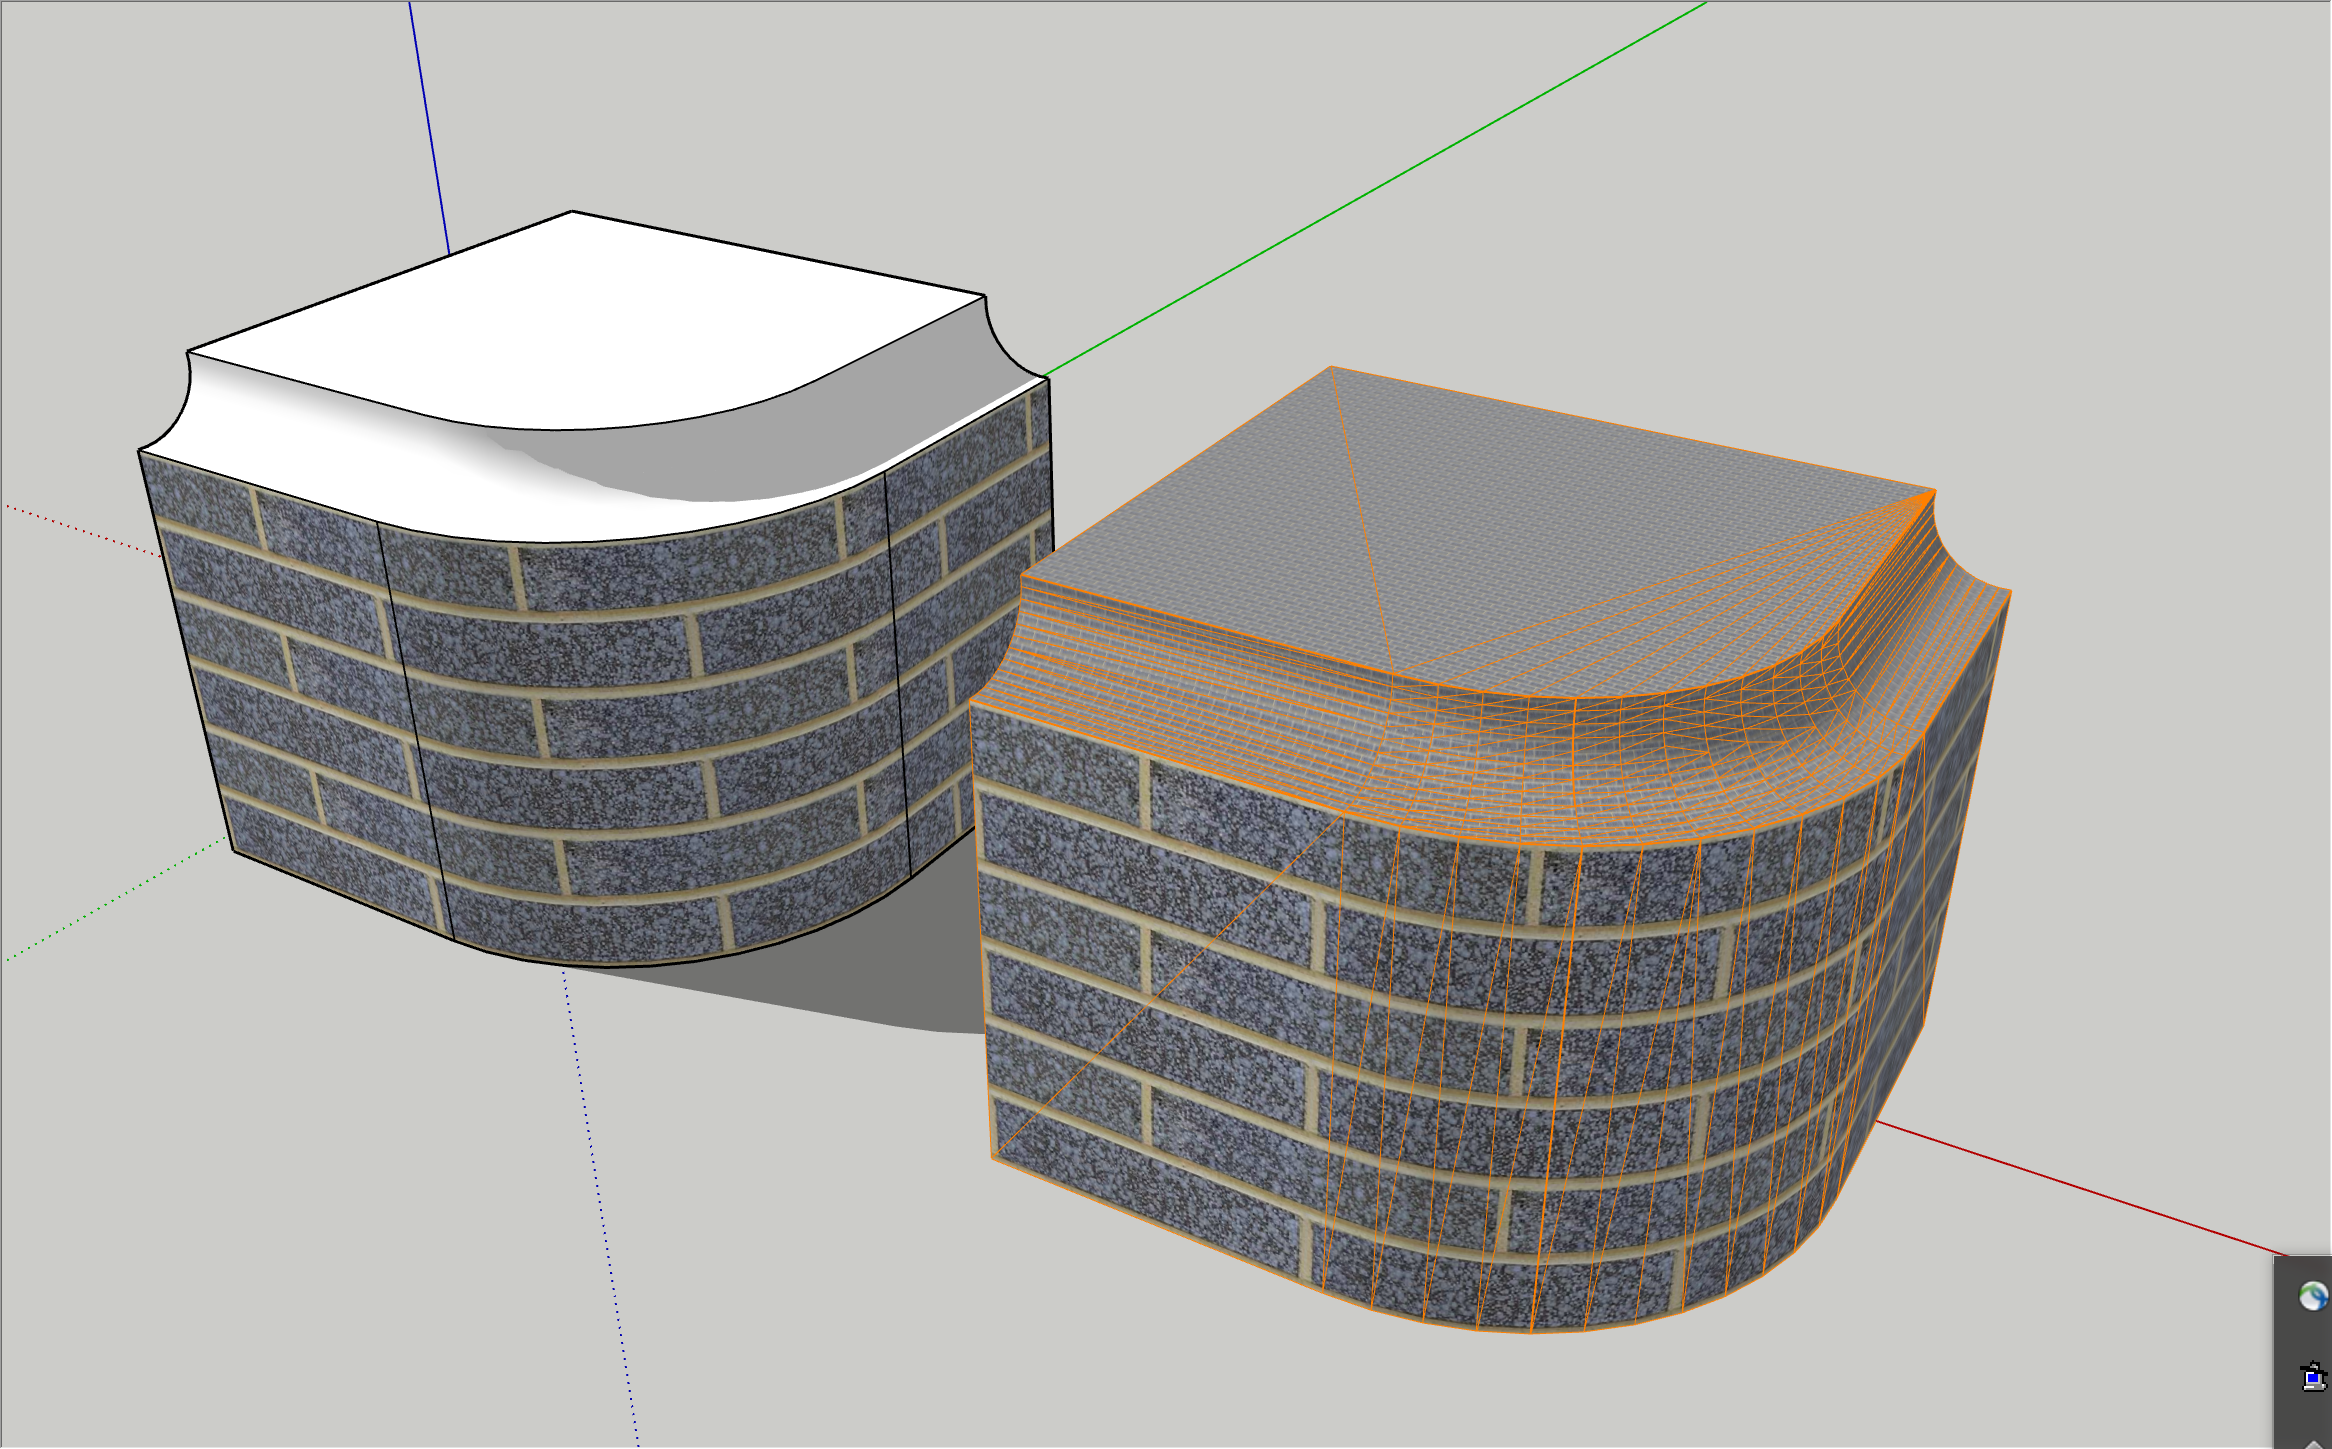This screenshot has width=2332, height=1449.
Task: Expand the hidden tray icons arrow
Action: (x=2314, y=1443)
